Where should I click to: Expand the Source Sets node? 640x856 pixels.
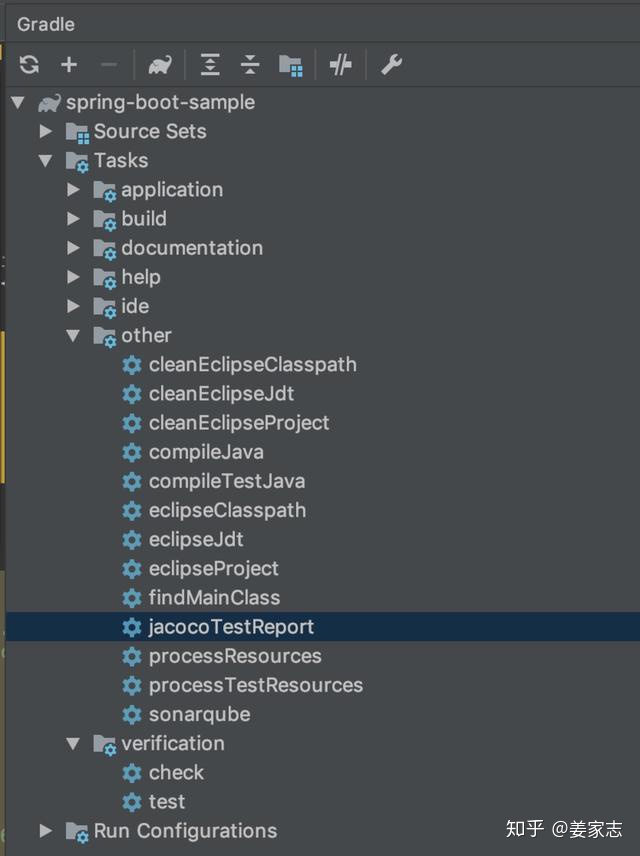[x=45, y=131]
